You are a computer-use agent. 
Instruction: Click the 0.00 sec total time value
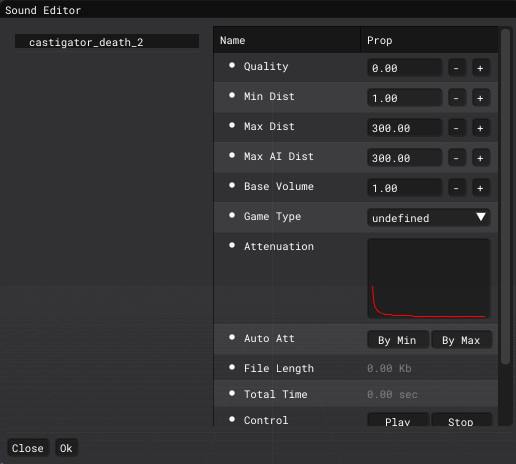tap(392, 394)
